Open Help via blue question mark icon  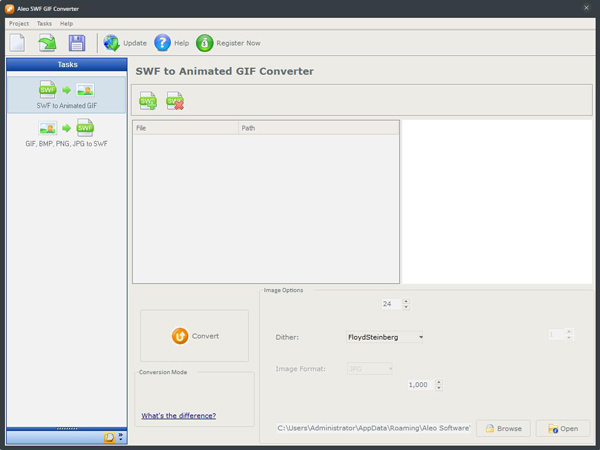coord(162,42)
